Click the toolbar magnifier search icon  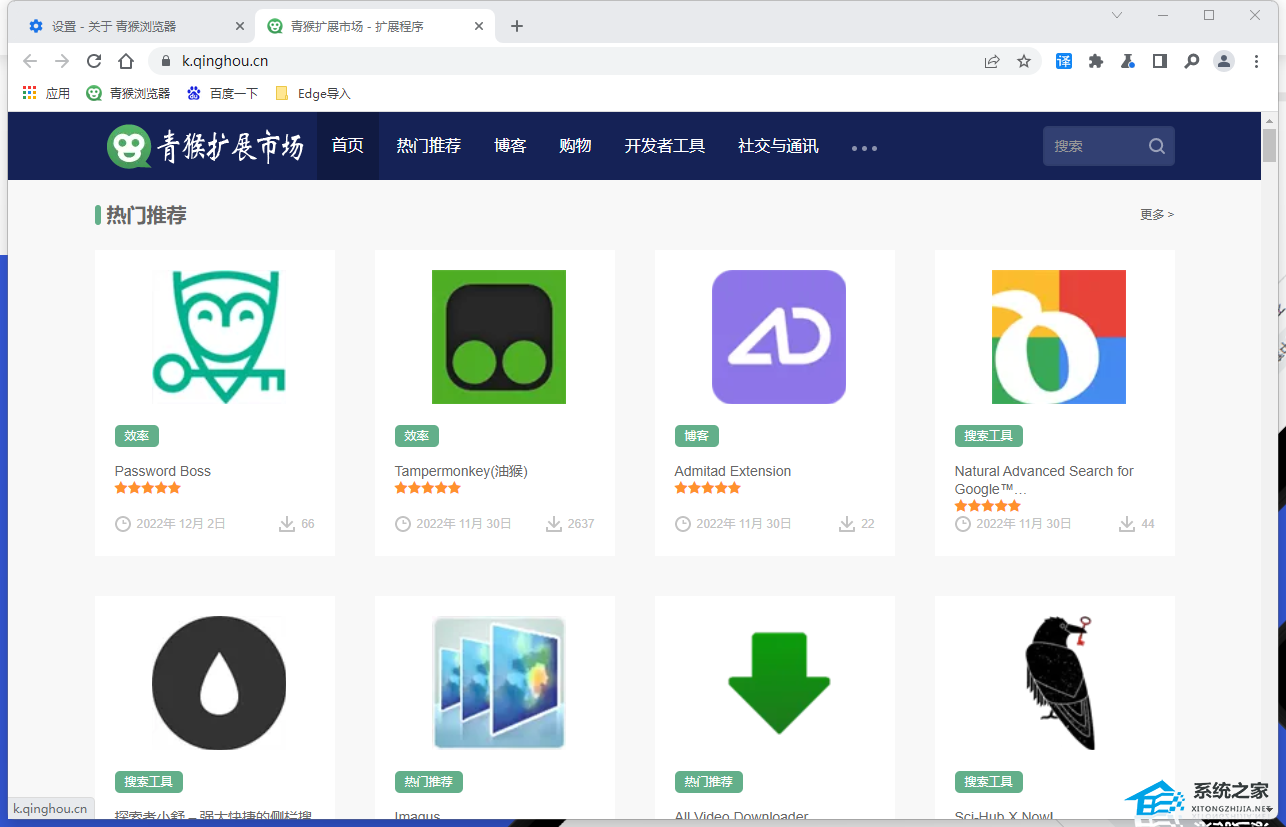[x=1192, y=61]
